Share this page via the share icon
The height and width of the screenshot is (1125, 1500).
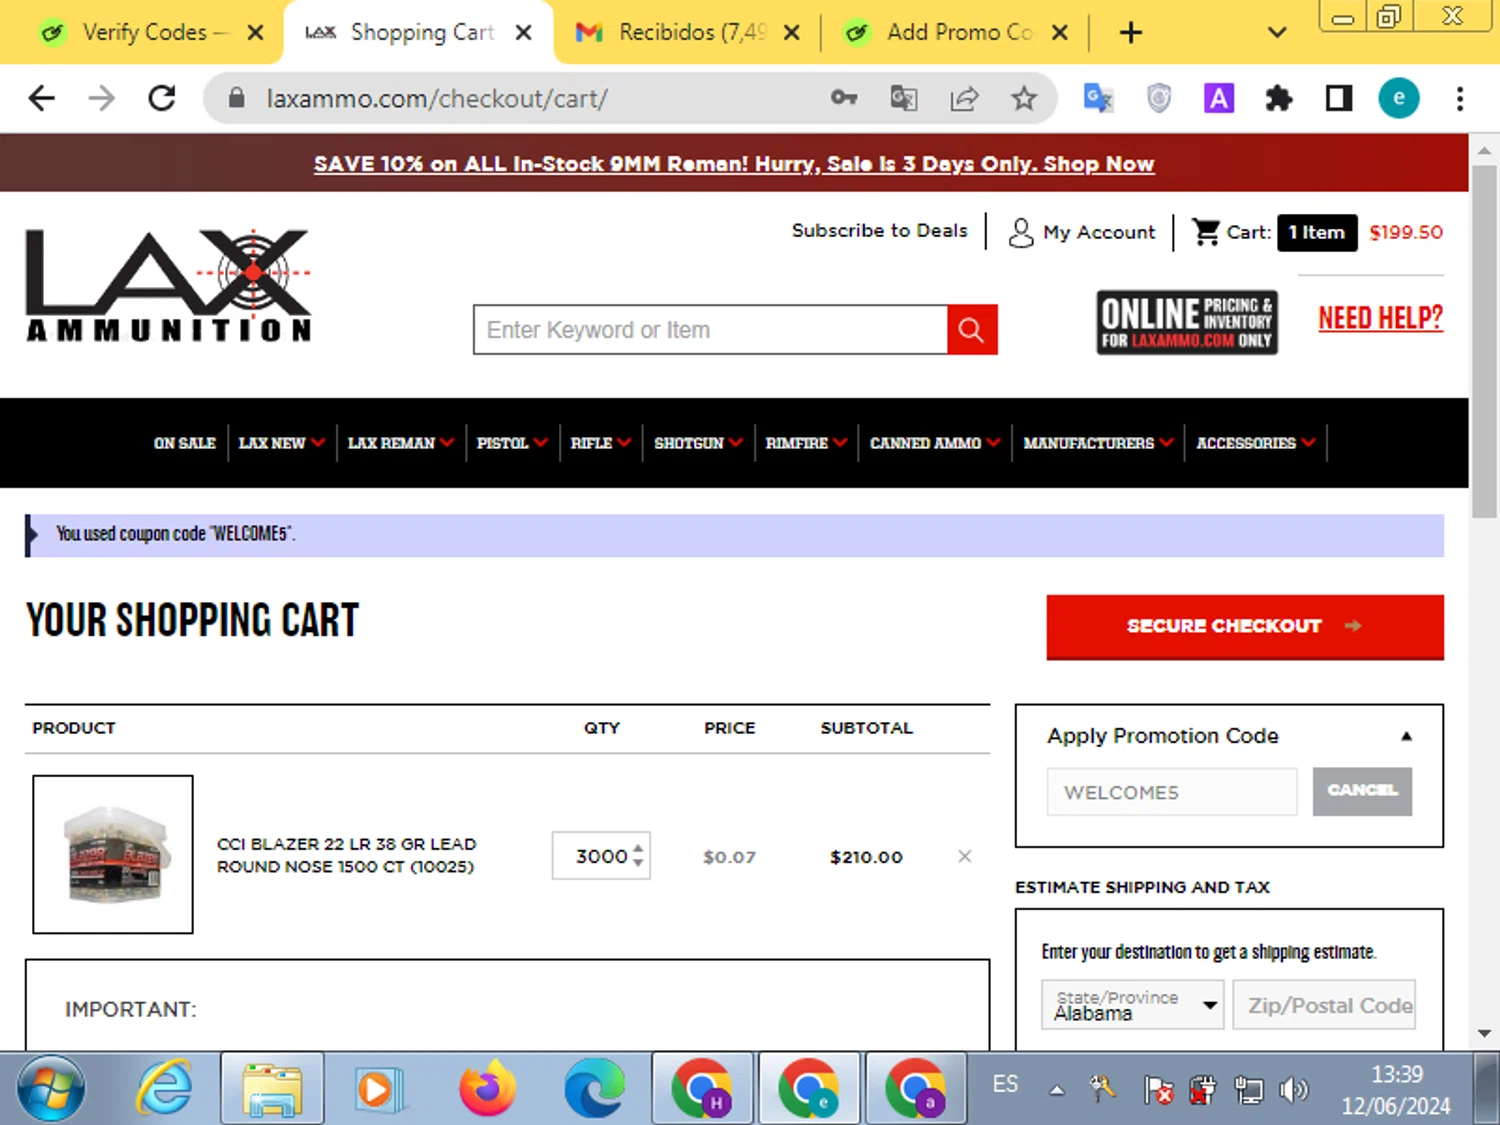coord(964,98)
